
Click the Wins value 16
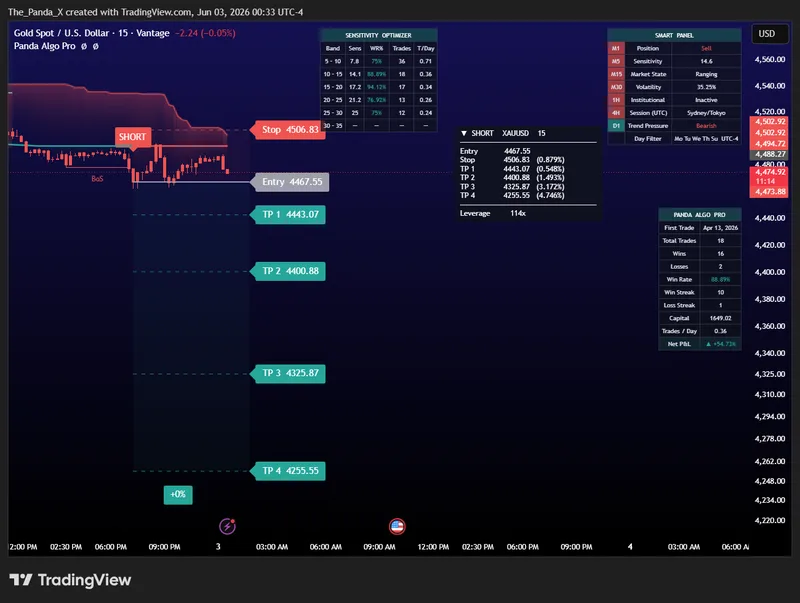(720, 254)
